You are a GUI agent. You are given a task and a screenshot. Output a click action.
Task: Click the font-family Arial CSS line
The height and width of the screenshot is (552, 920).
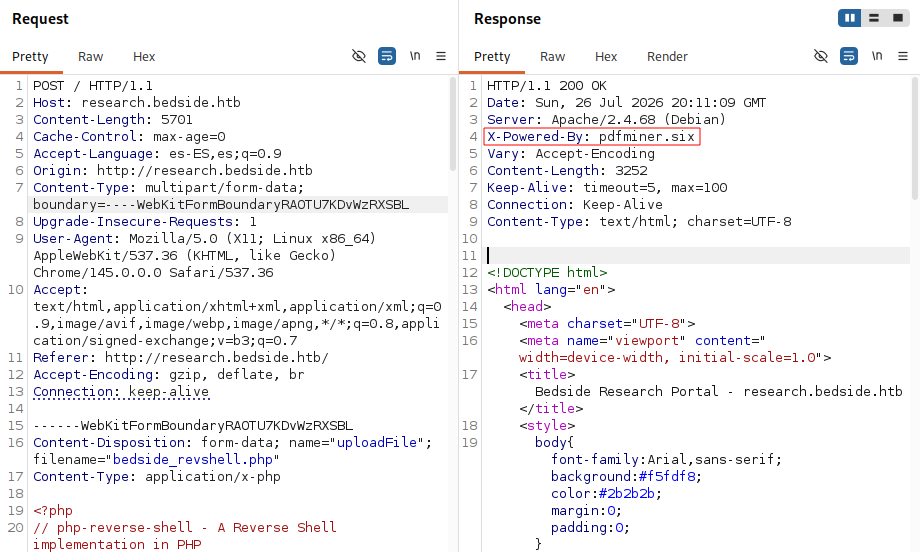666,460
